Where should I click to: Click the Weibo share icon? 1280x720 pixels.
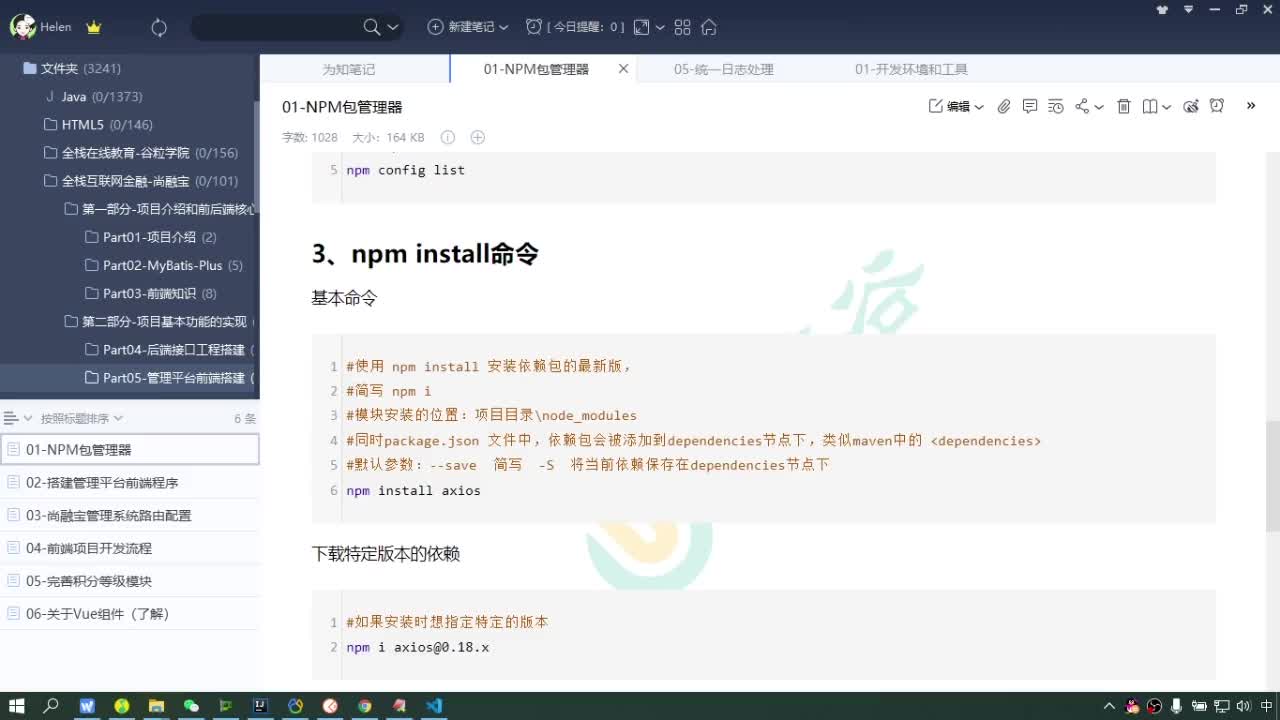(x=1191, y=106)
